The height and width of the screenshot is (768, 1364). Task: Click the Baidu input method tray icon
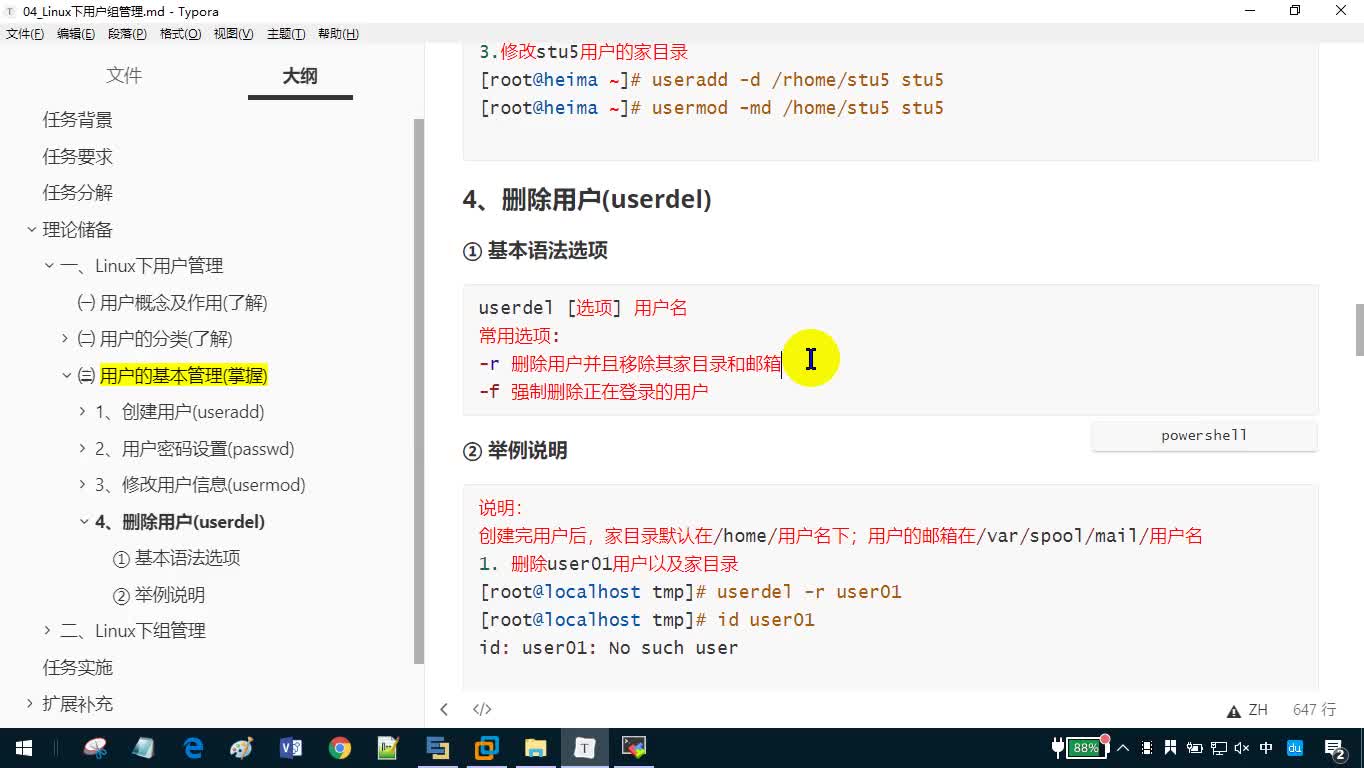coord(1295,748)
